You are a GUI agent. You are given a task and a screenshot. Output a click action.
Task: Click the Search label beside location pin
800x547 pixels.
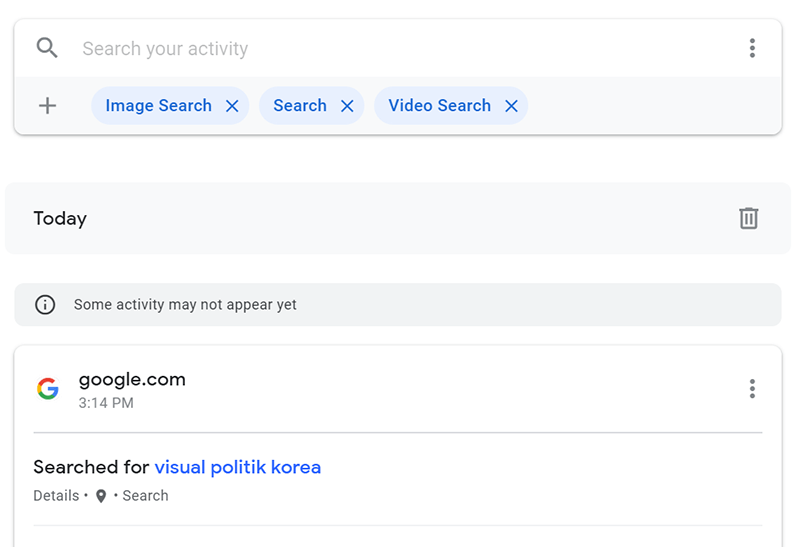click(x=145, y=495)
